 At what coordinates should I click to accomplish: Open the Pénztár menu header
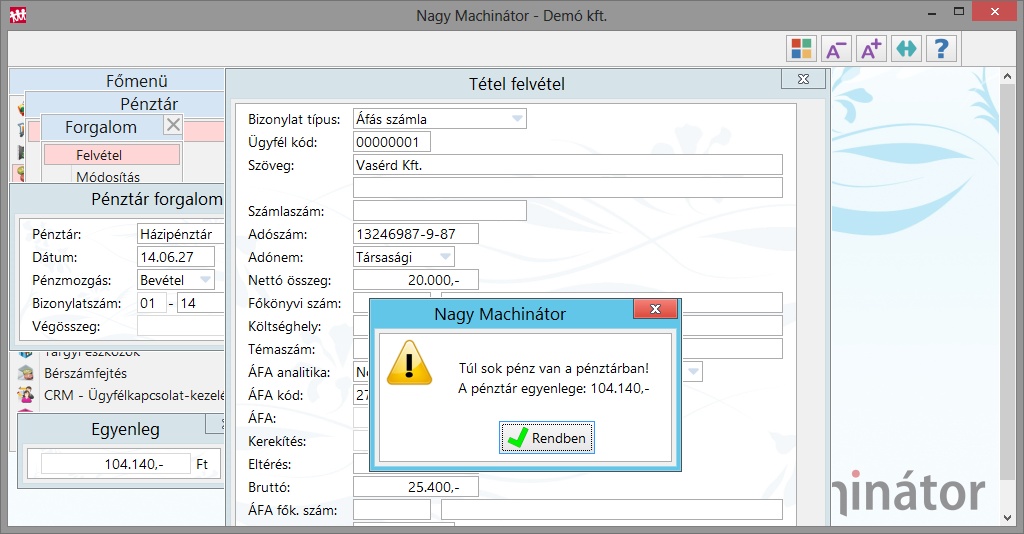coord(149,104)
